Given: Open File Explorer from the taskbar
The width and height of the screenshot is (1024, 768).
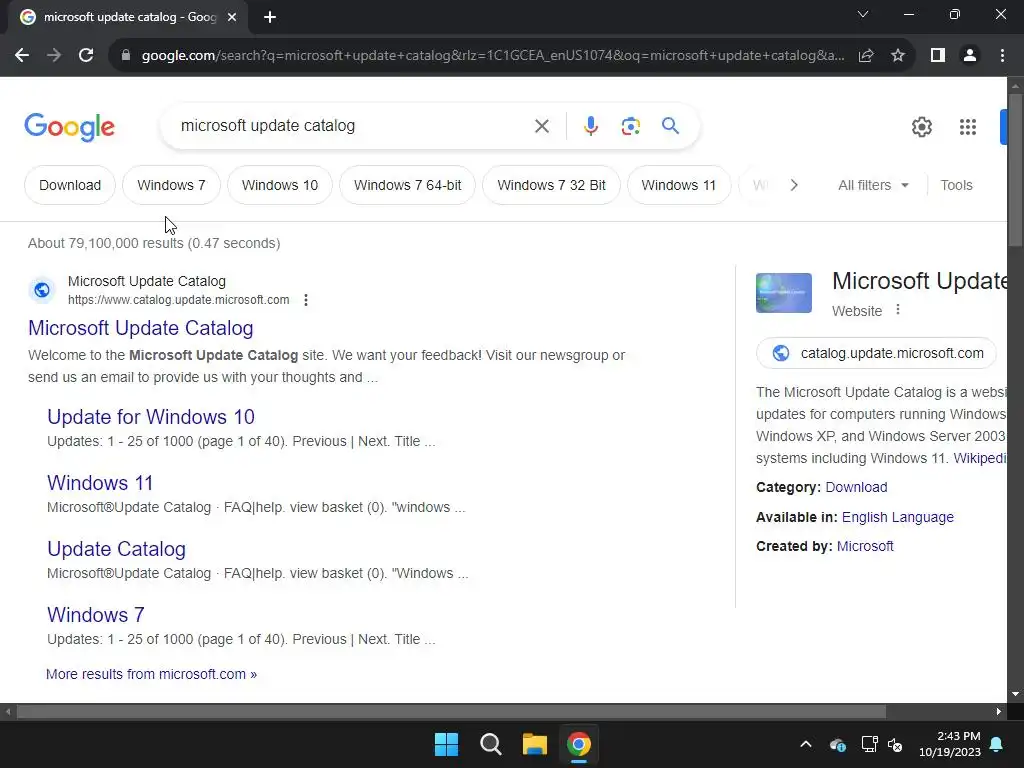Looking at the screenshot, I should [x=534, y=744].
